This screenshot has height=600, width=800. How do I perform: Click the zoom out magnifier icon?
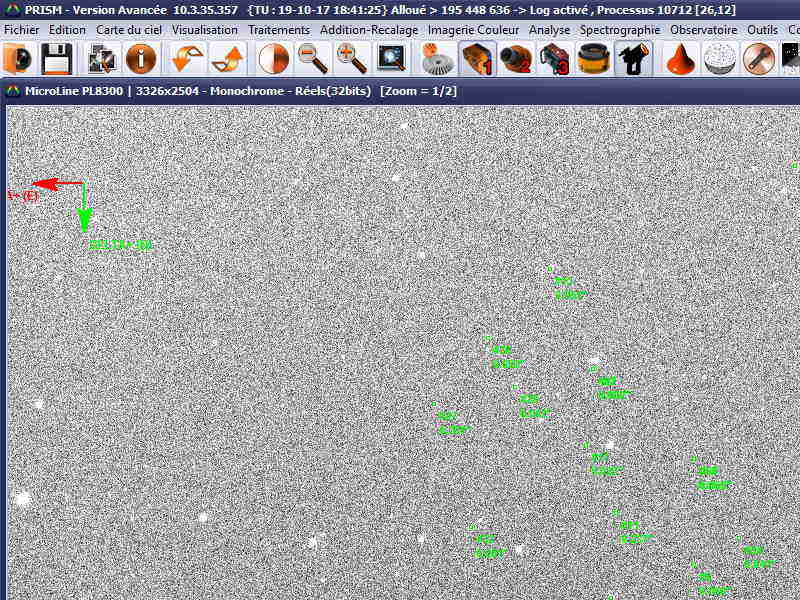tap(313, 60)
